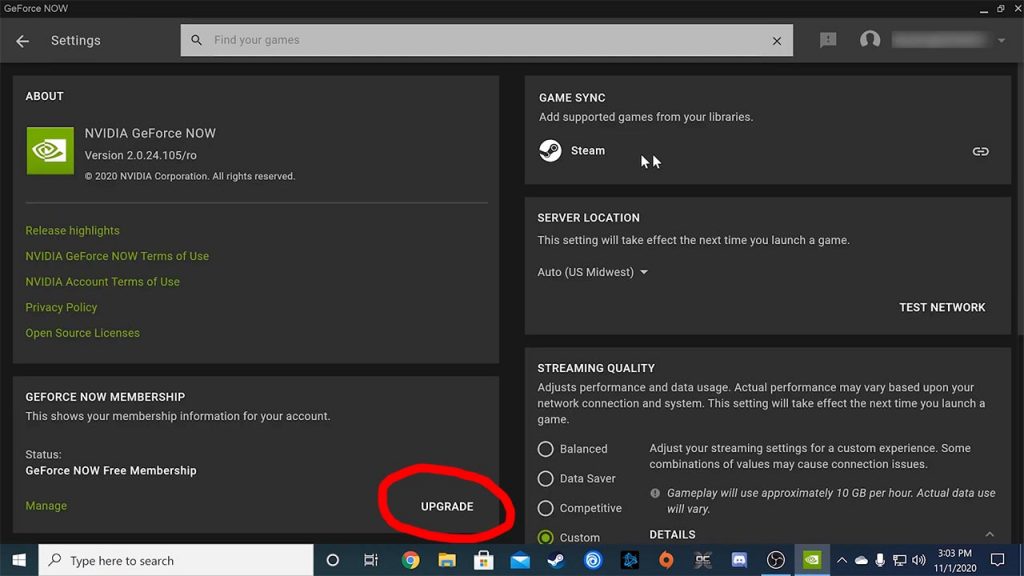Click the GeForce NOW Free Membership status
The width and height of the screenshot is (1024, 576).
(111, 471)
